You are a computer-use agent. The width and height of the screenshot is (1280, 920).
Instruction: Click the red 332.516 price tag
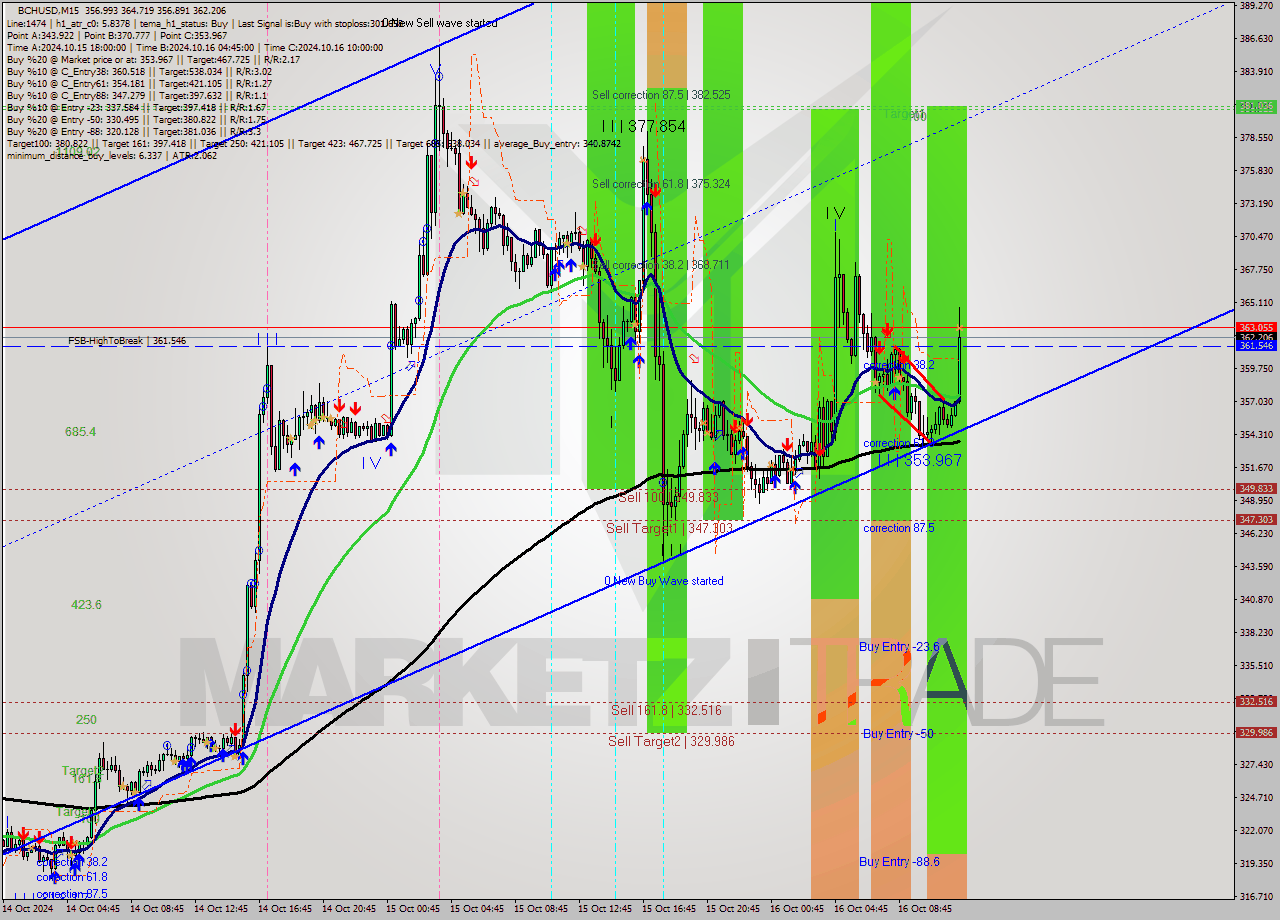point(1256,702)
